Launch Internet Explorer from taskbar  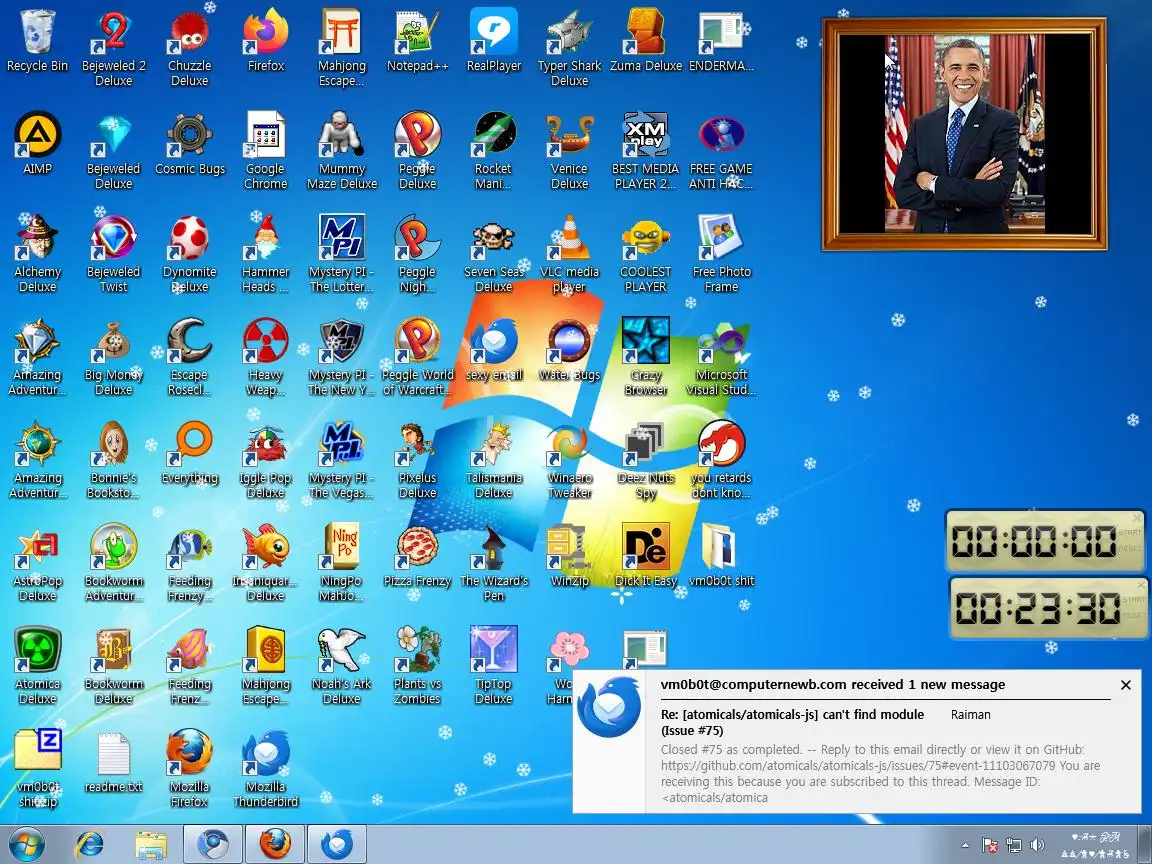[90, 844]
